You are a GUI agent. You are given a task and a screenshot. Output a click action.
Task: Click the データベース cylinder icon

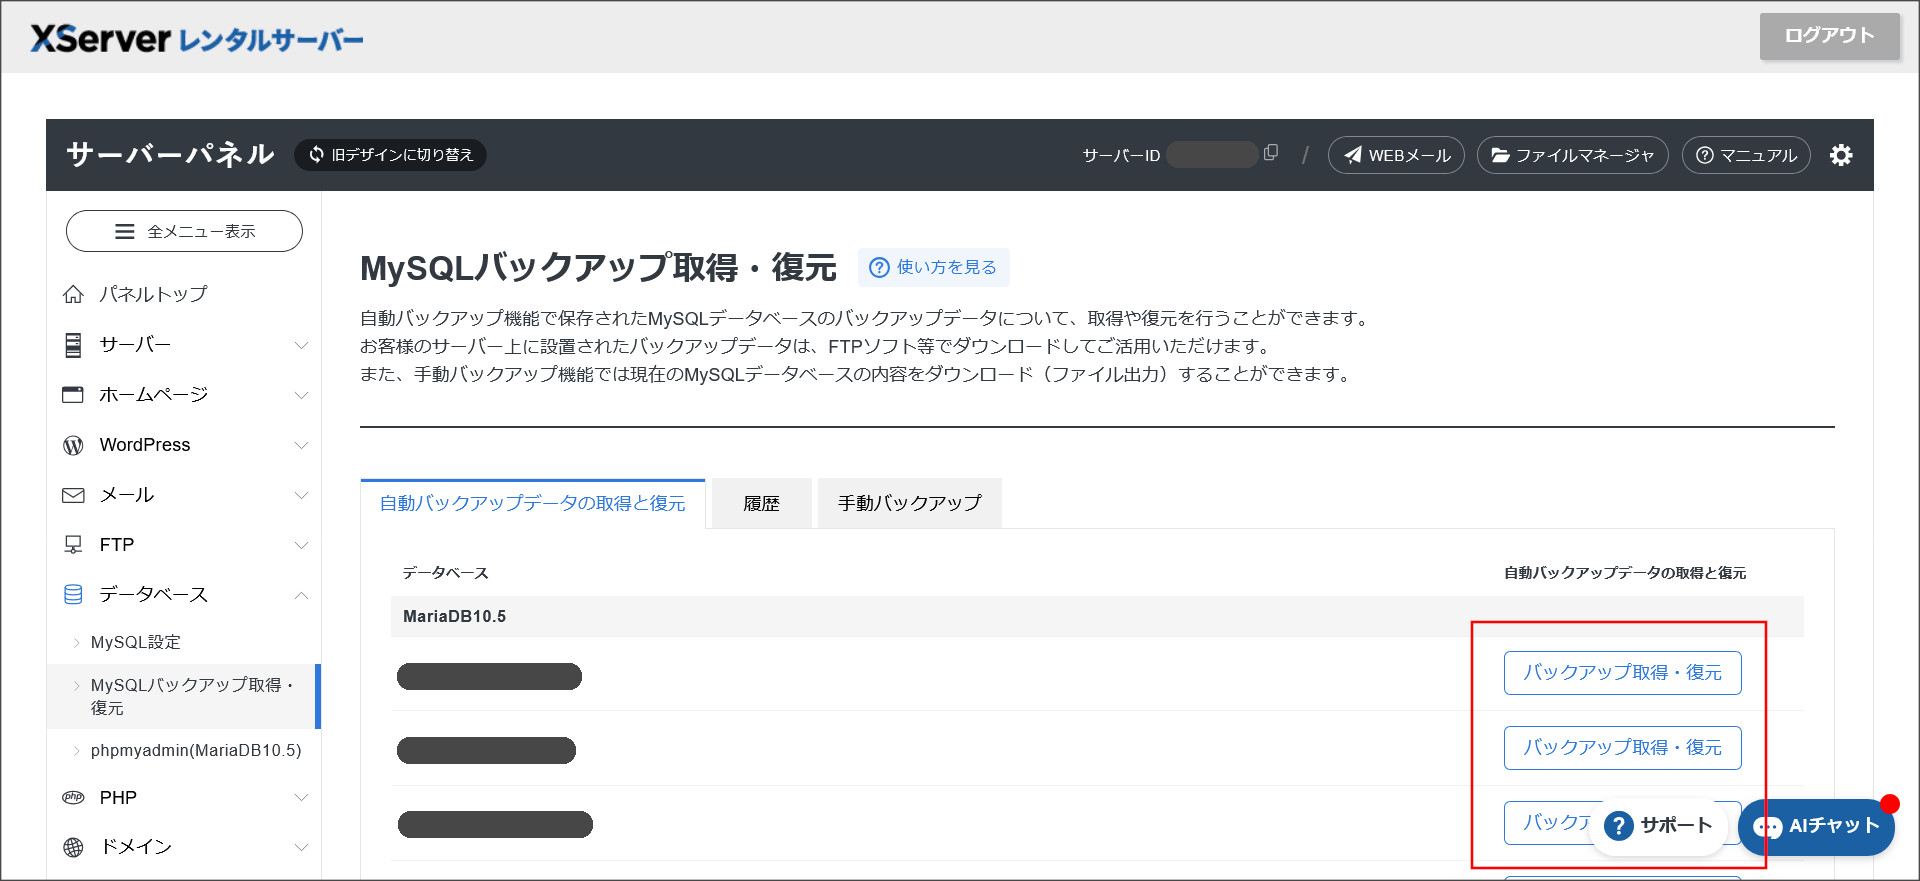[x=73, y=595]
